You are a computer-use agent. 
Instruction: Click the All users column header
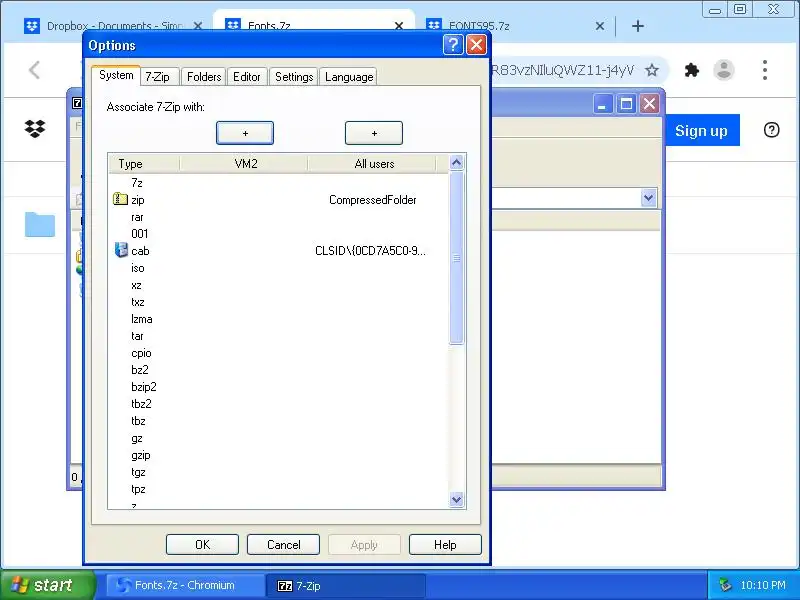point(372,164)
